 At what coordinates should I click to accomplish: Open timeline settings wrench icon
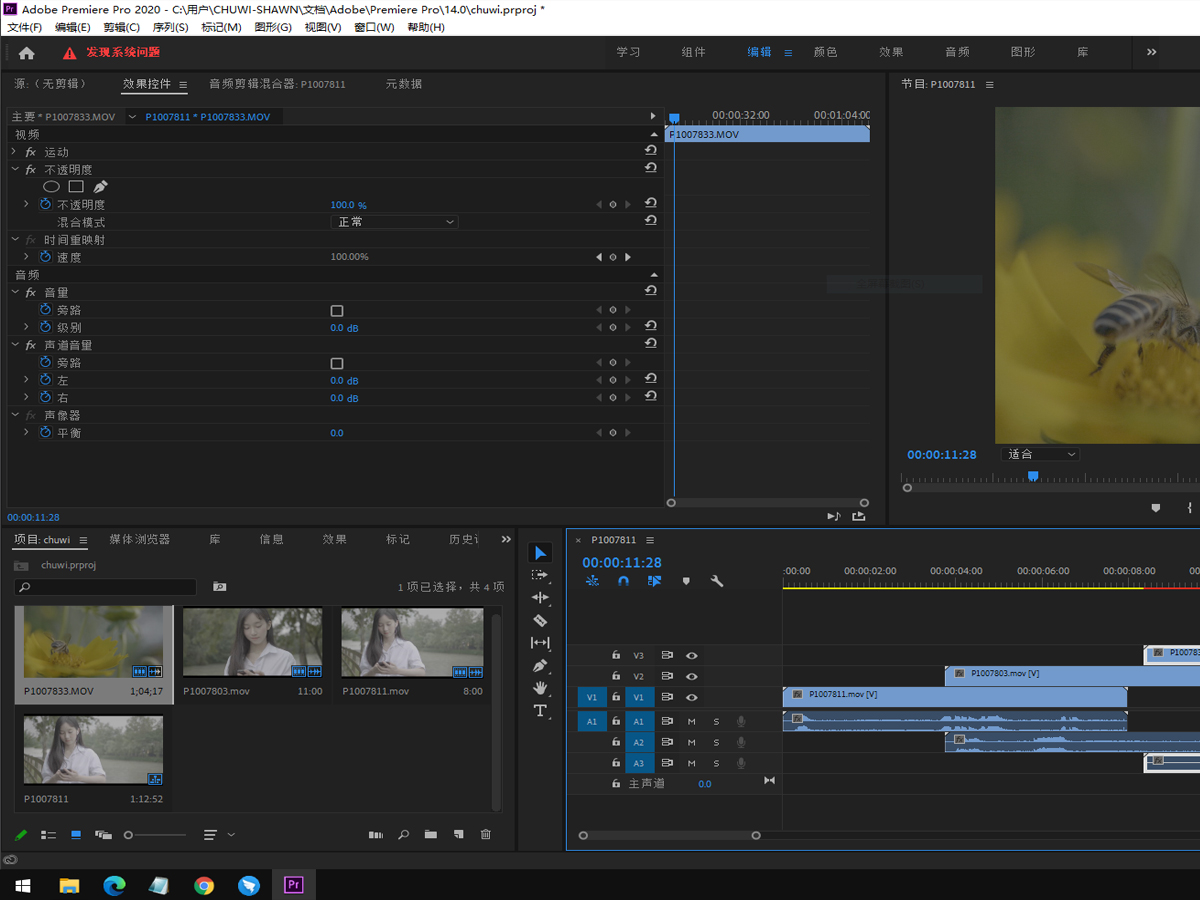tap(717, 581)
